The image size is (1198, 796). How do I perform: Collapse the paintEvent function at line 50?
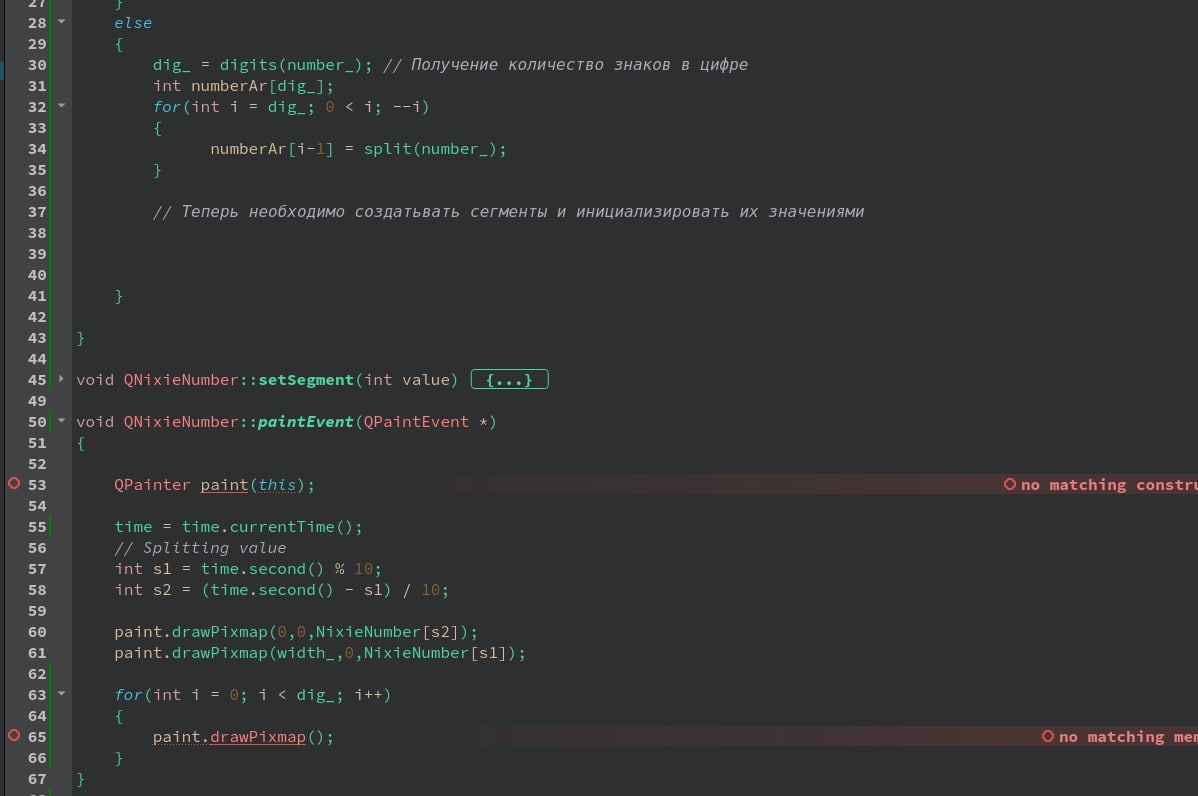click(62, 420)
